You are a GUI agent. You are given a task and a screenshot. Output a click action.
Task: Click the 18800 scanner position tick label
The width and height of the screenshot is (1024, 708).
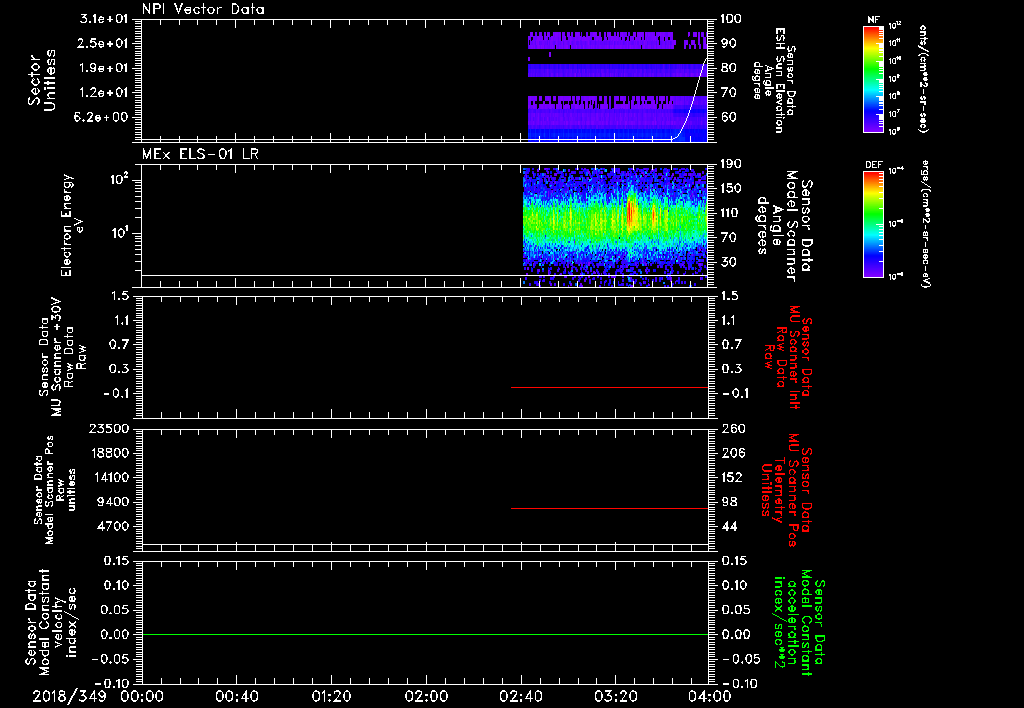click(x=109, y=453)
